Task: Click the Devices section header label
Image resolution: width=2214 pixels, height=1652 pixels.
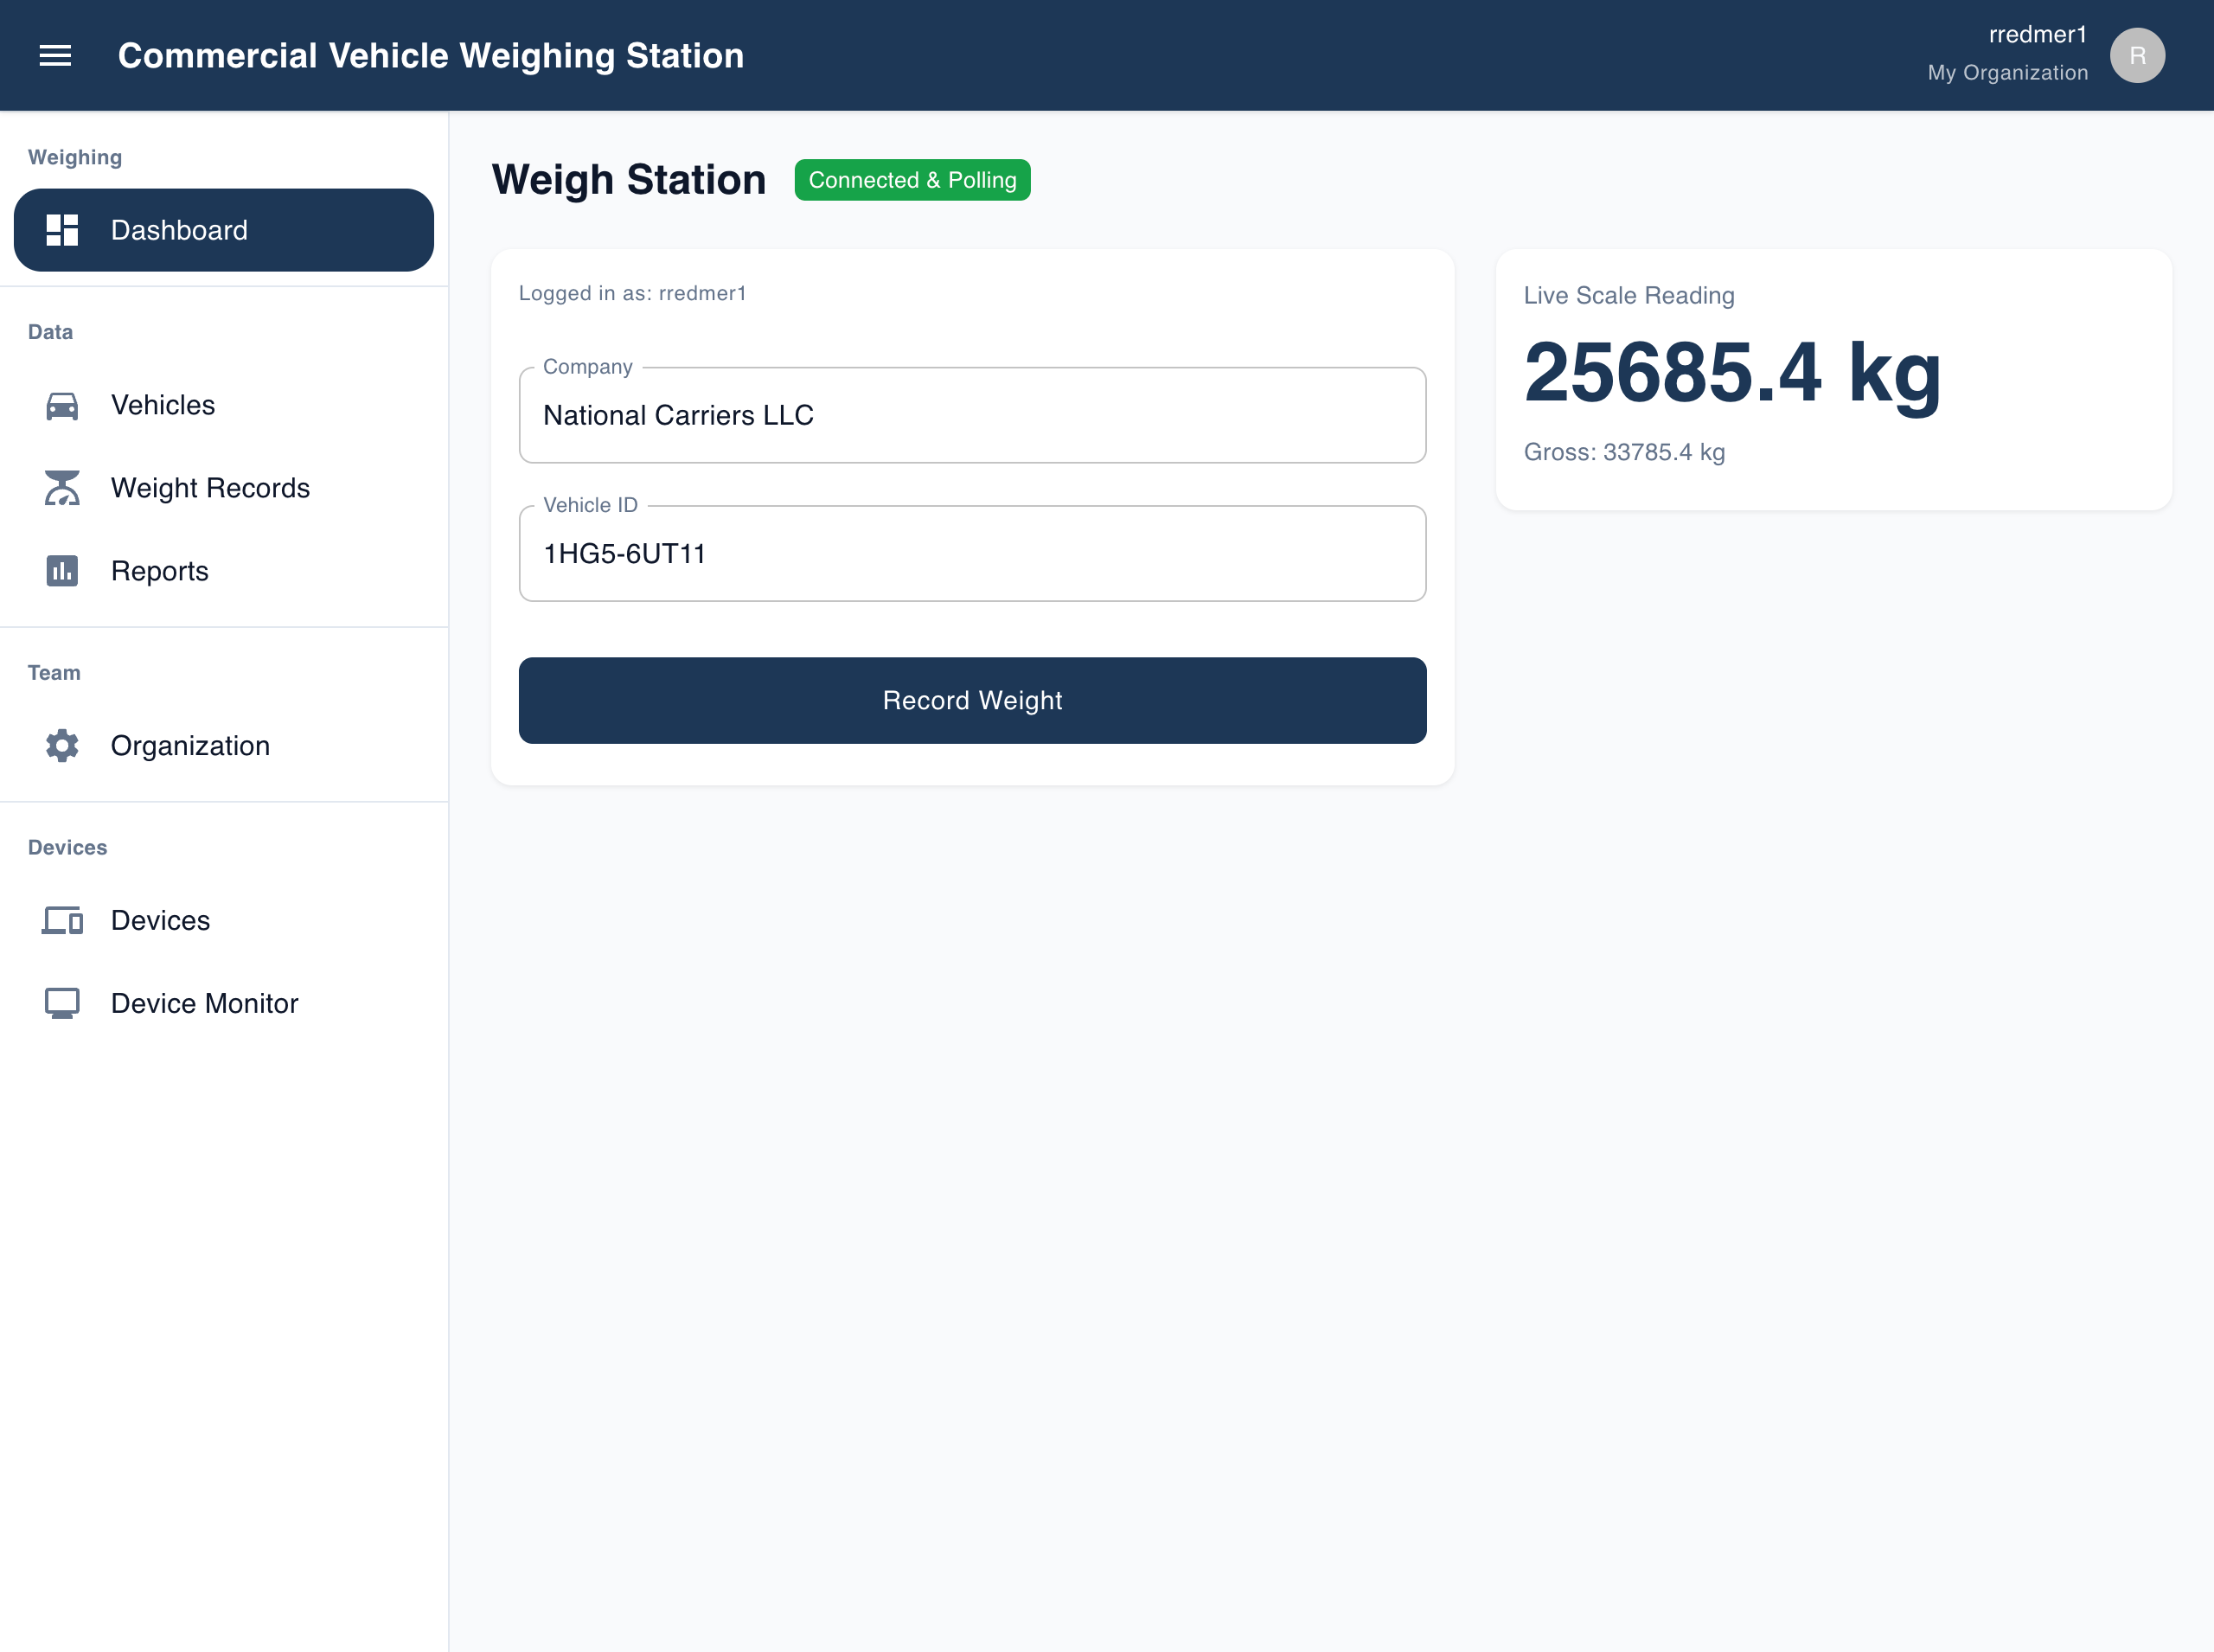Action: tap(67, 847)
